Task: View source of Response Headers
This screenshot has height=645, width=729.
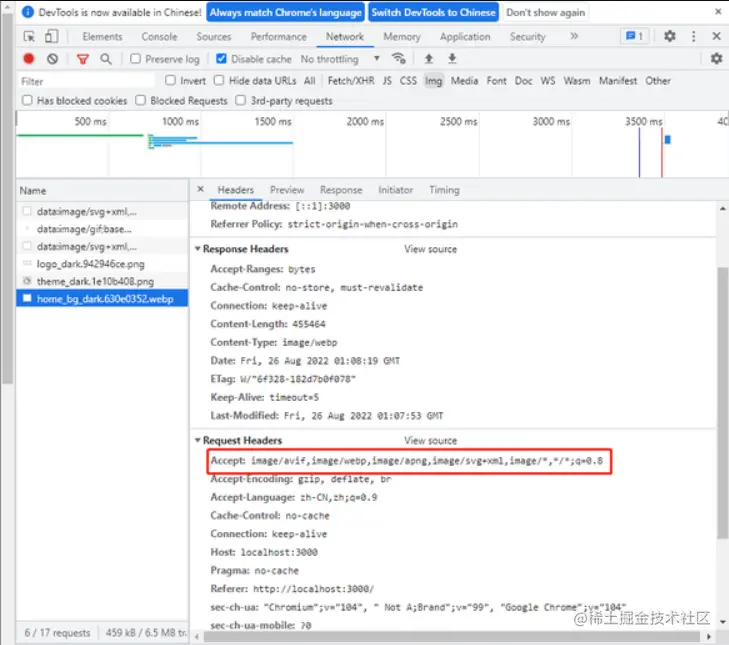Action: coord(430,249)
